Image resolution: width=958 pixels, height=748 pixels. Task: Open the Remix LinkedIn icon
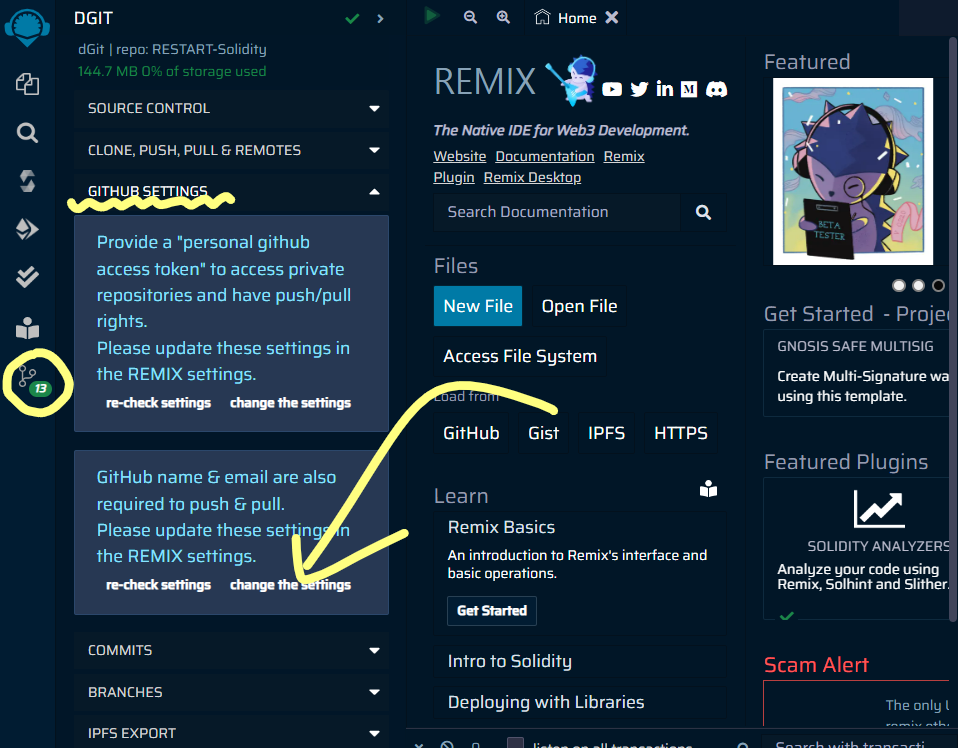pyautogui.click(x=665, y=89)
